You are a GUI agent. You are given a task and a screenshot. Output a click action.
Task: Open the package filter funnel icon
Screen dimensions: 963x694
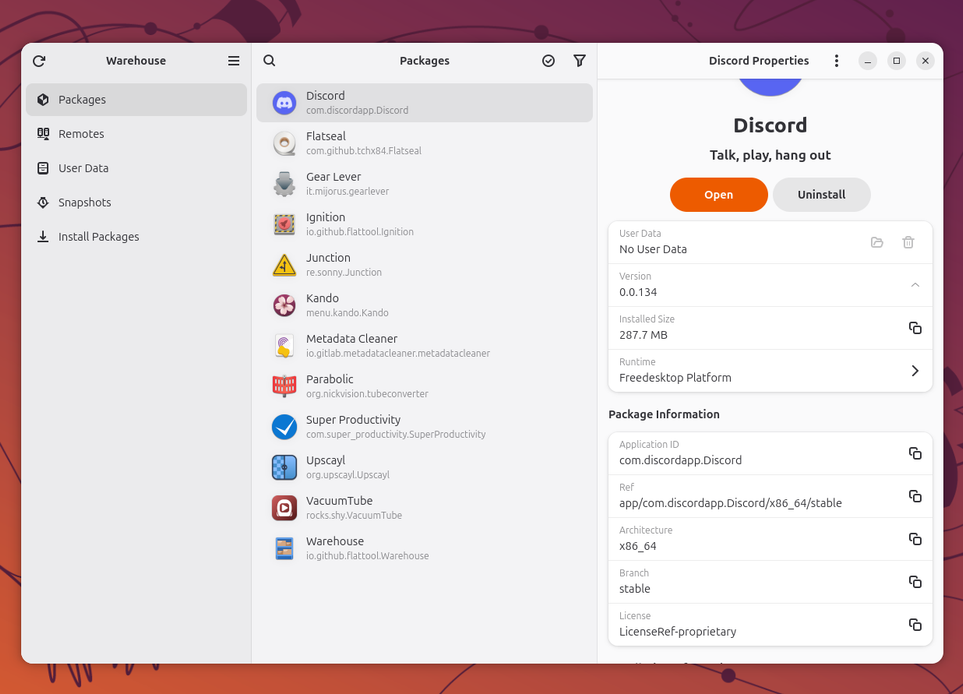click(579, 60)
